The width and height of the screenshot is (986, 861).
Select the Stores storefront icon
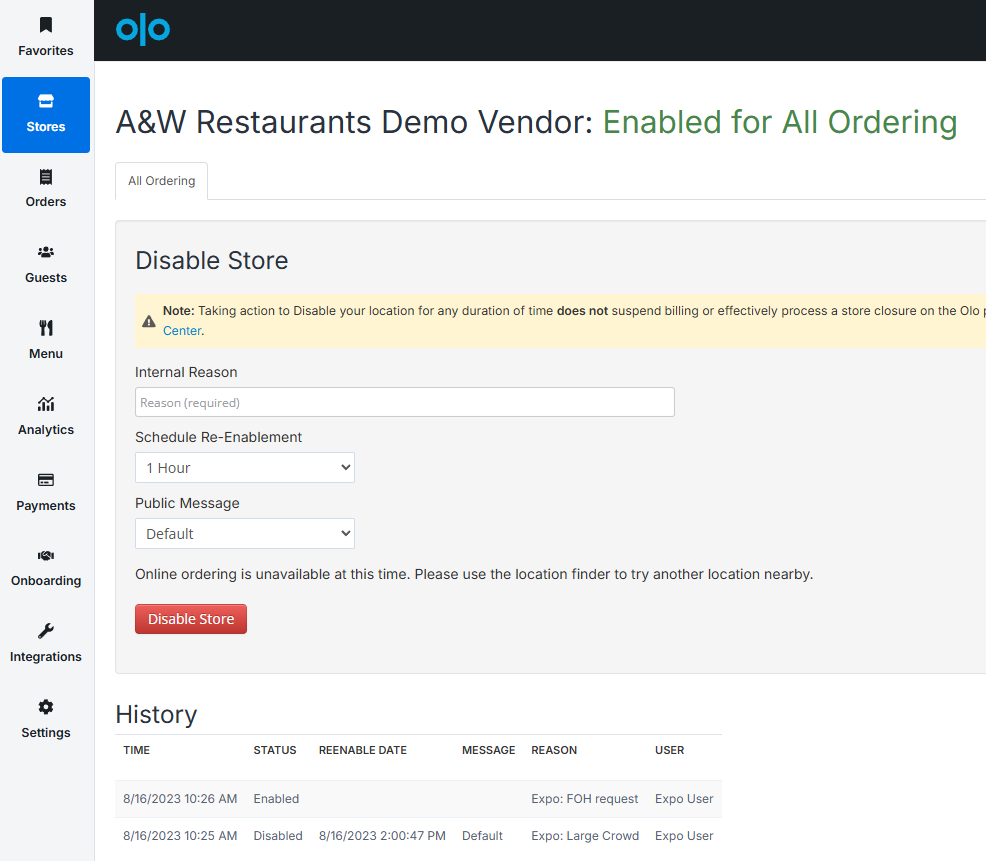coord(45,101)
